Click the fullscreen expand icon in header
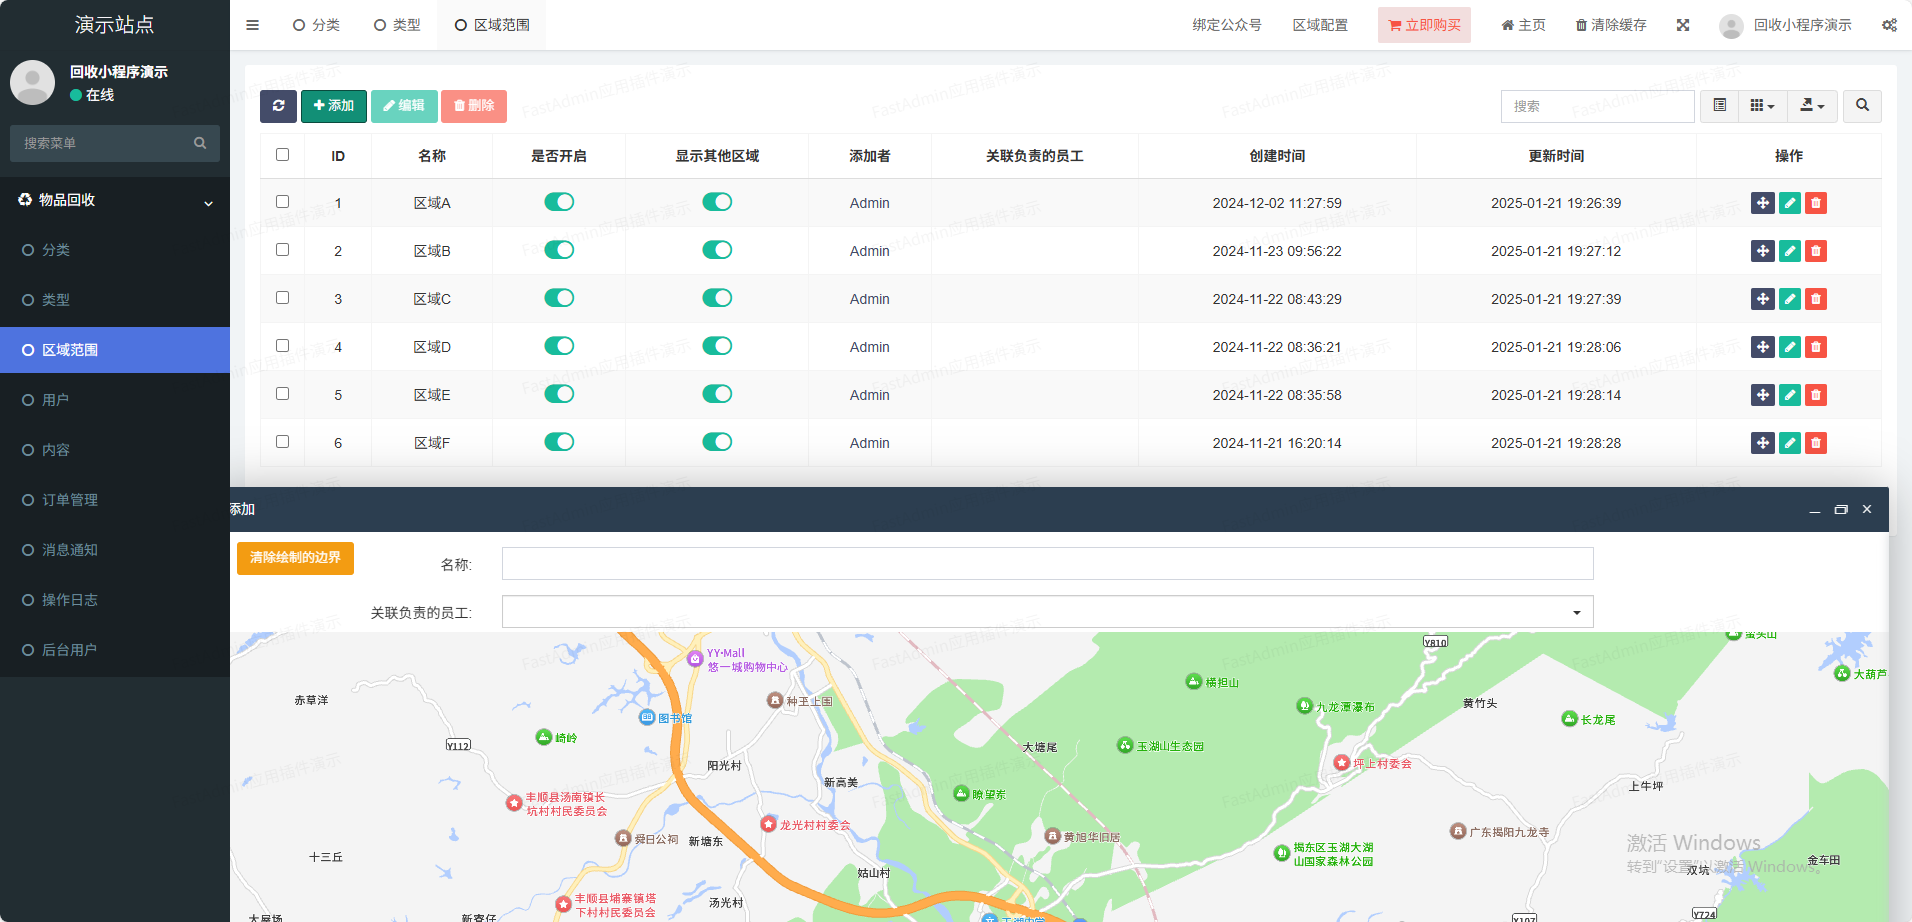1912x922 pixels. (x=1683, y=25)
